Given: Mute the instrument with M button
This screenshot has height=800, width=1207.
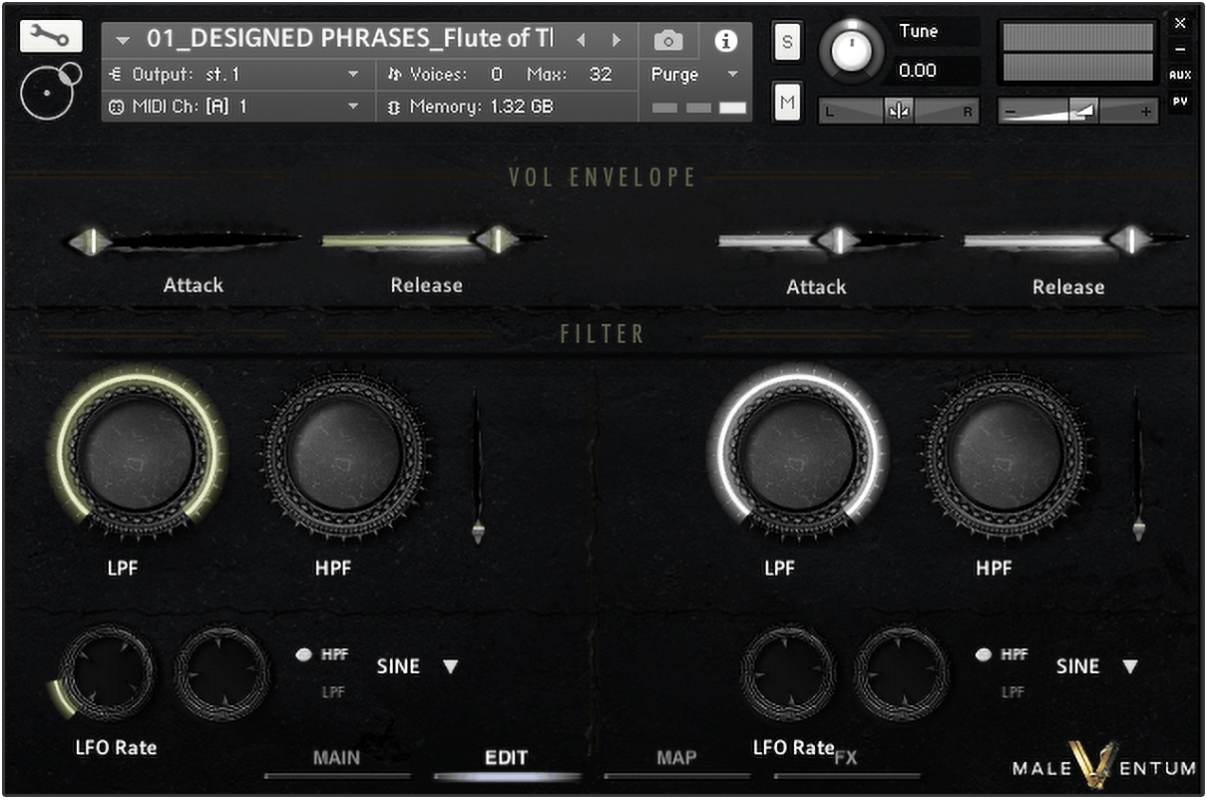Looking at the screenshot, I should 787,102.
